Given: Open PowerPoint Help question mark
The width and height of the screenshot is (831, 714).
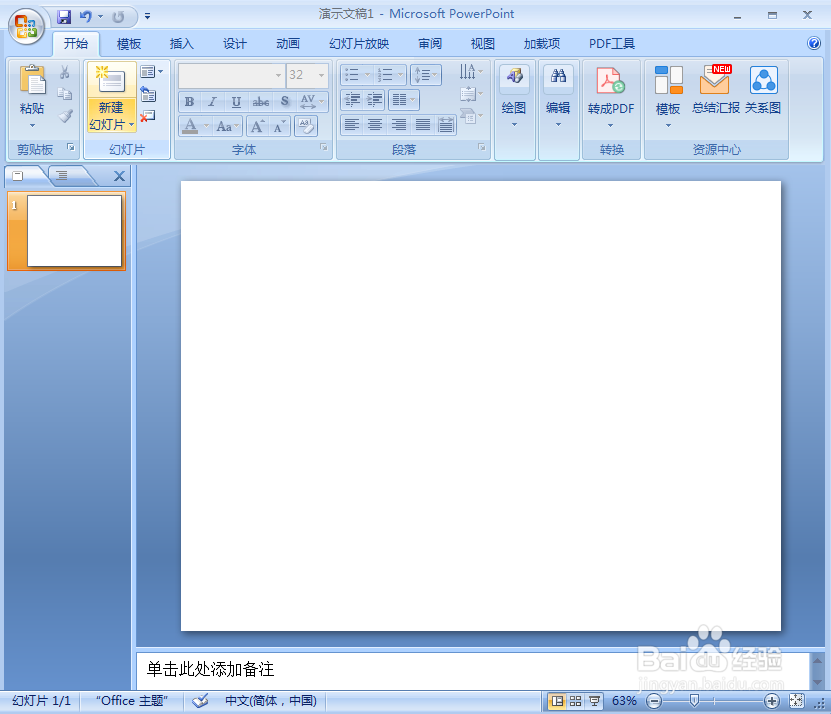Looking at the screenshot, I should (x=814, y=43).
